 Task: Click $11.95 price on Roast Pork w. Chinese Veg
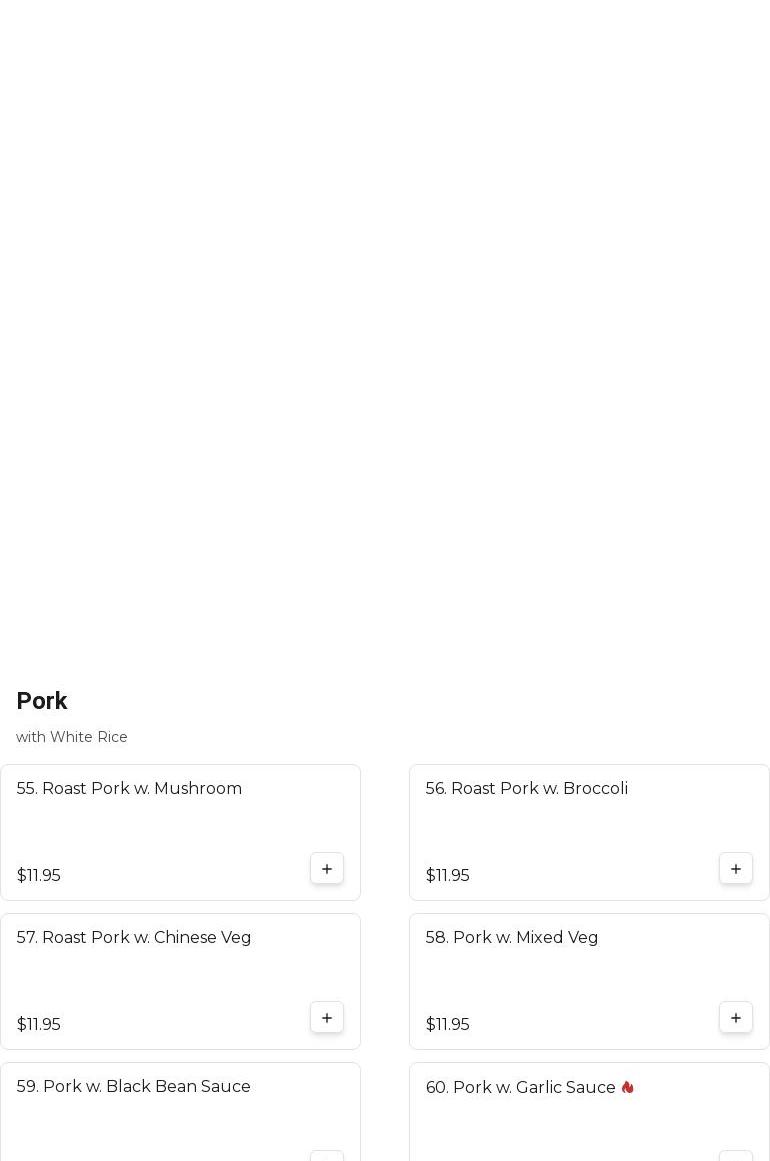(x=38, y=1024)
